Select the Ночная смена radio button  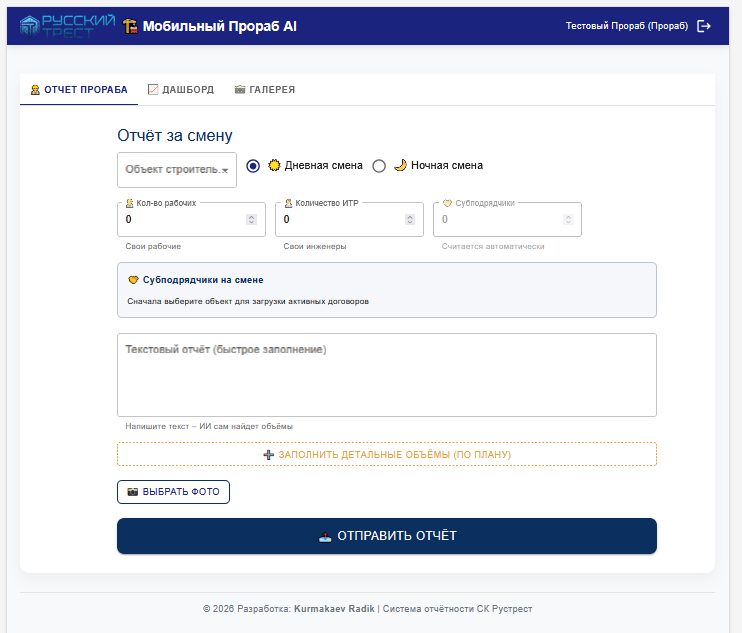379,166
